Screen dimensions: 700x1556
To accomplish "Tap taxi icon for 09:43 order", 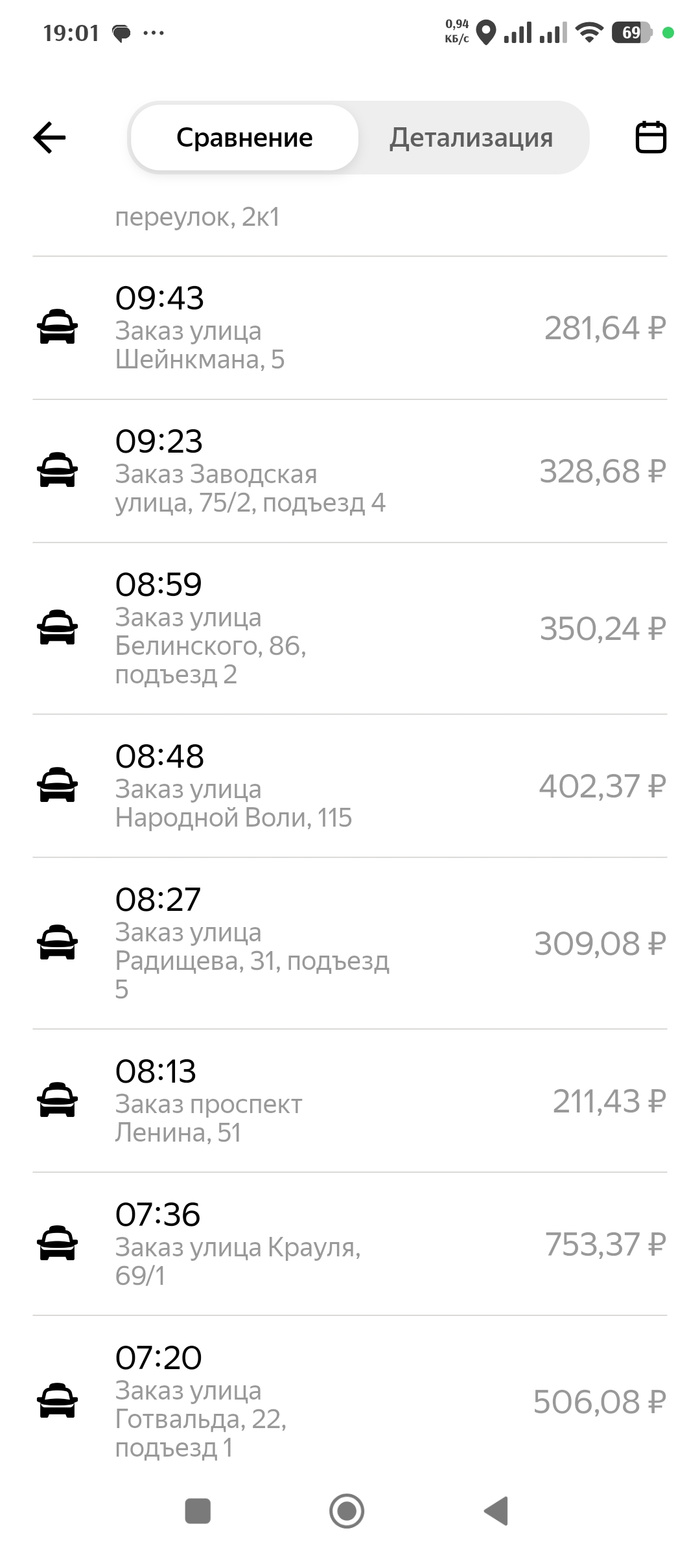I will 57,328.
